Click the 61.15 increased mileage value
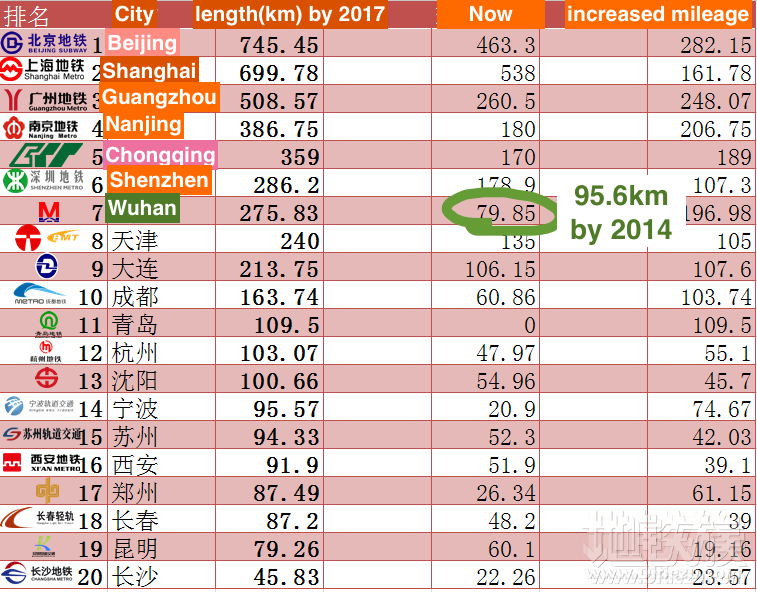This screenshot has width=757, height=592. click(x=723, y=493)
